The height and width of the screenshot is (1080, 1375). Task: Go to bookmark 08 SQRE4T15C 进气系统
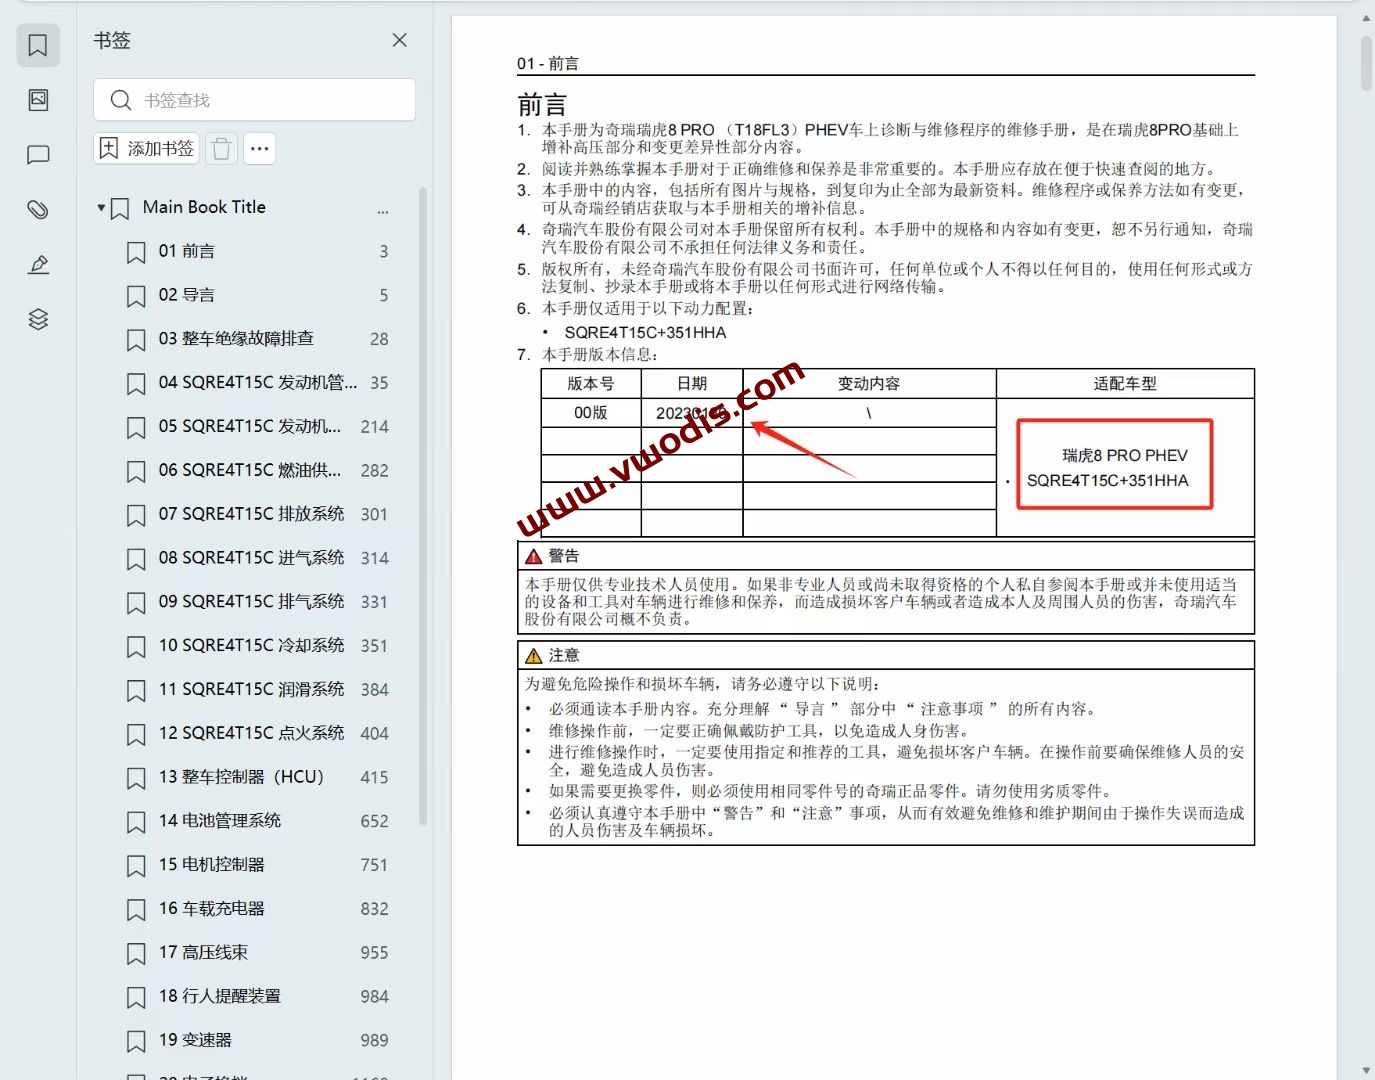[251, 557]
